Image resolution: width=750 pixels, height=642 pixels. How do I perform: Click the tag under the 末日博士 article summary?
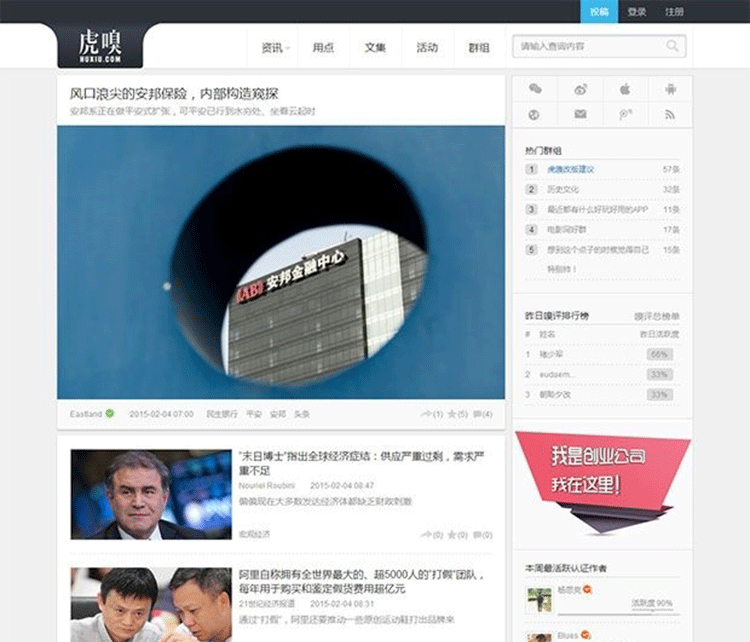254,534
